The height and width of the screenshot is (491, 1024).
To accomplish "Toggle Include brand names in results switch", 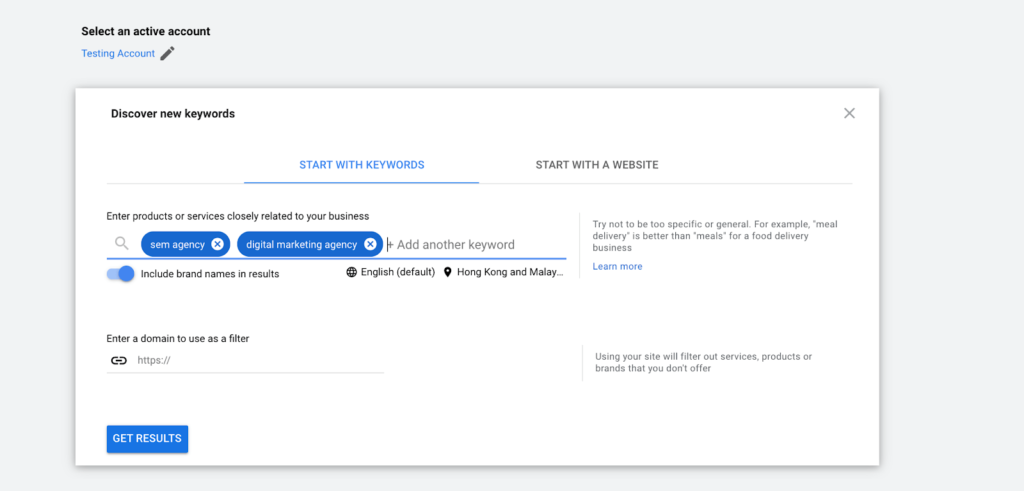I will tap(121, 274).
